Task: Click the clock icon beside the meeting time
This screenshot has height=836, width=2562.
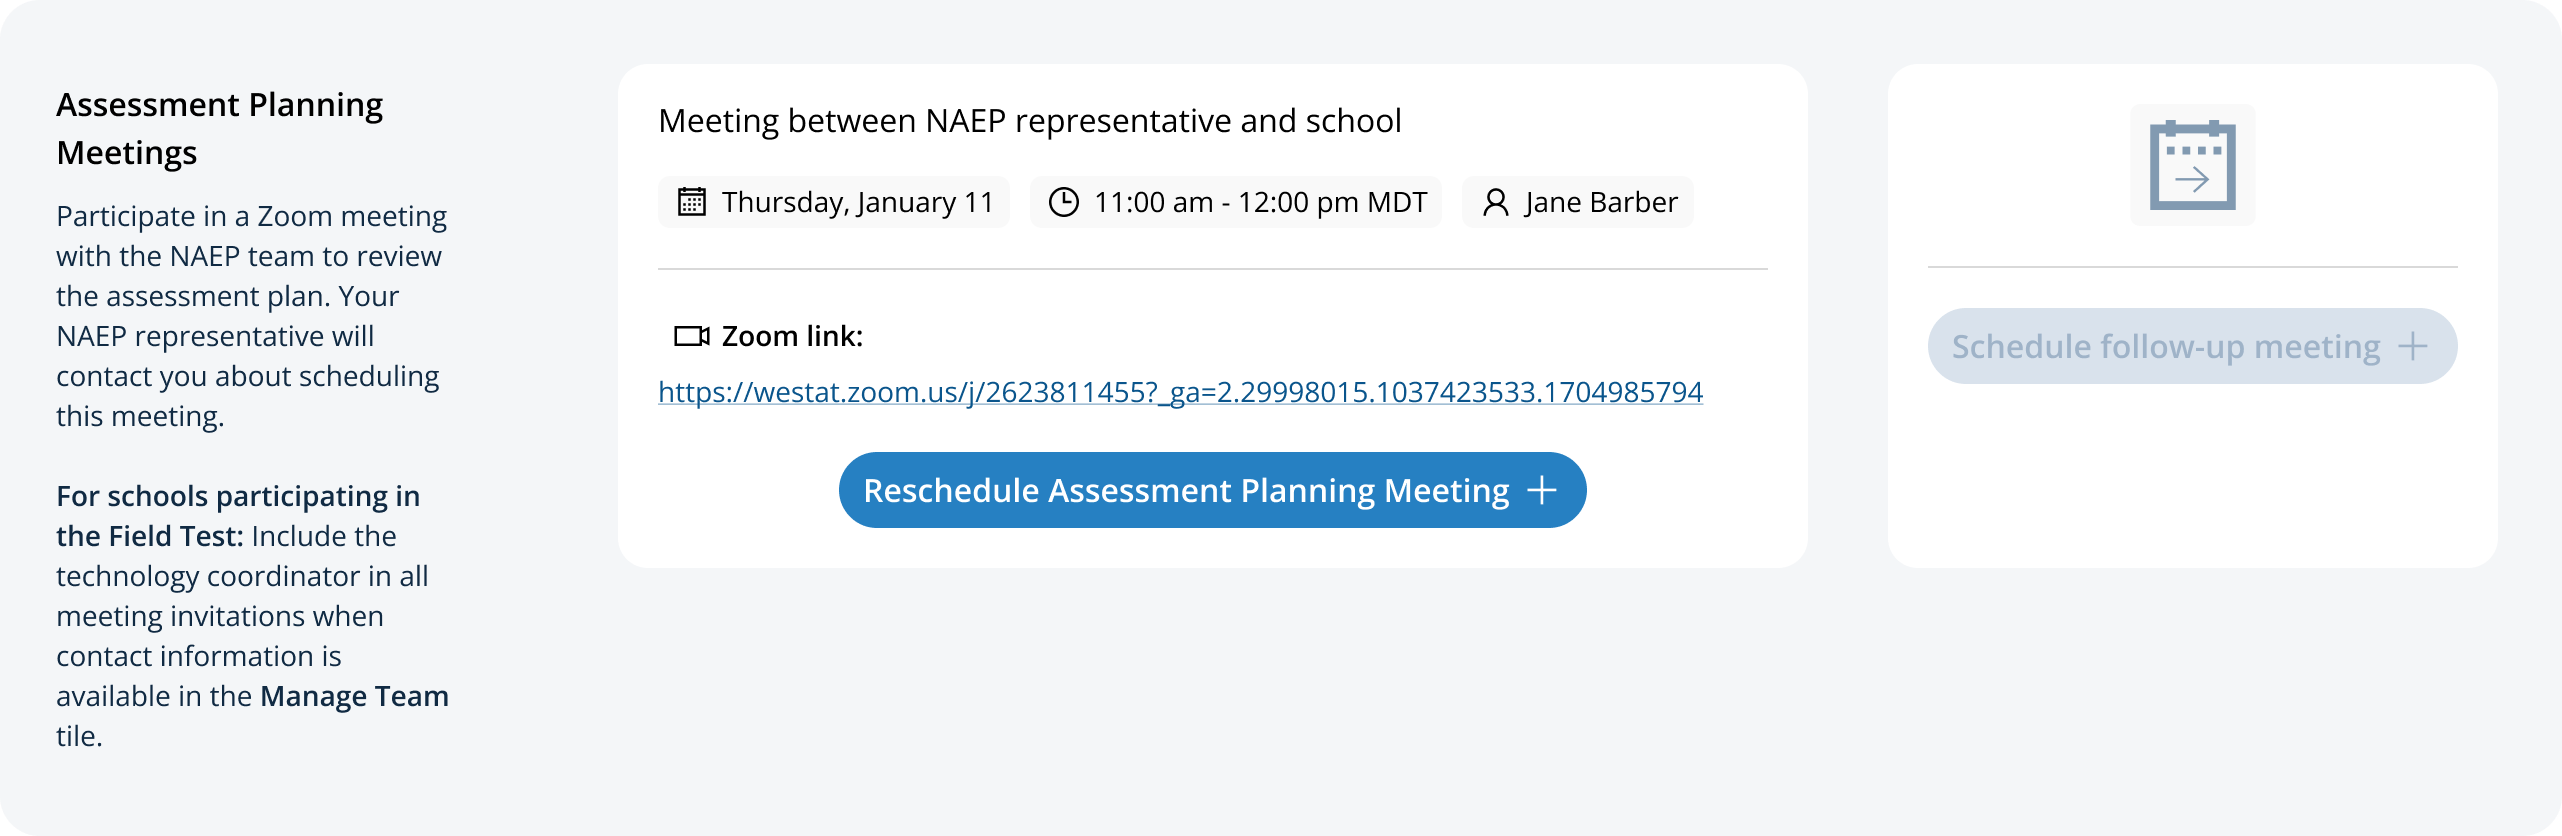Action: point(1063,202)
